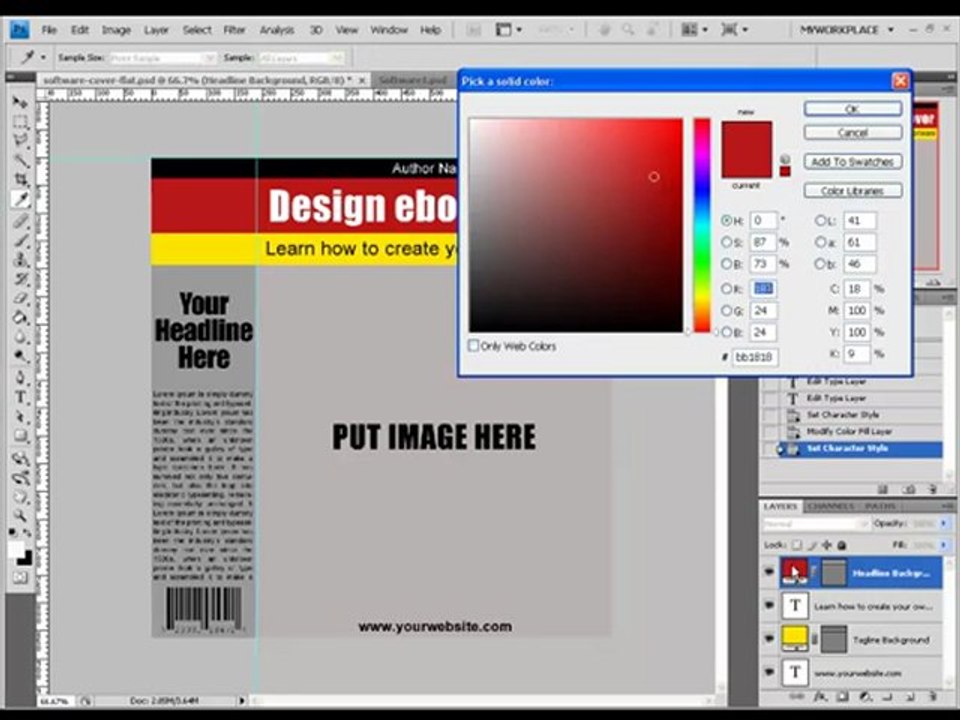Switch to the PATHS tab

880,506
